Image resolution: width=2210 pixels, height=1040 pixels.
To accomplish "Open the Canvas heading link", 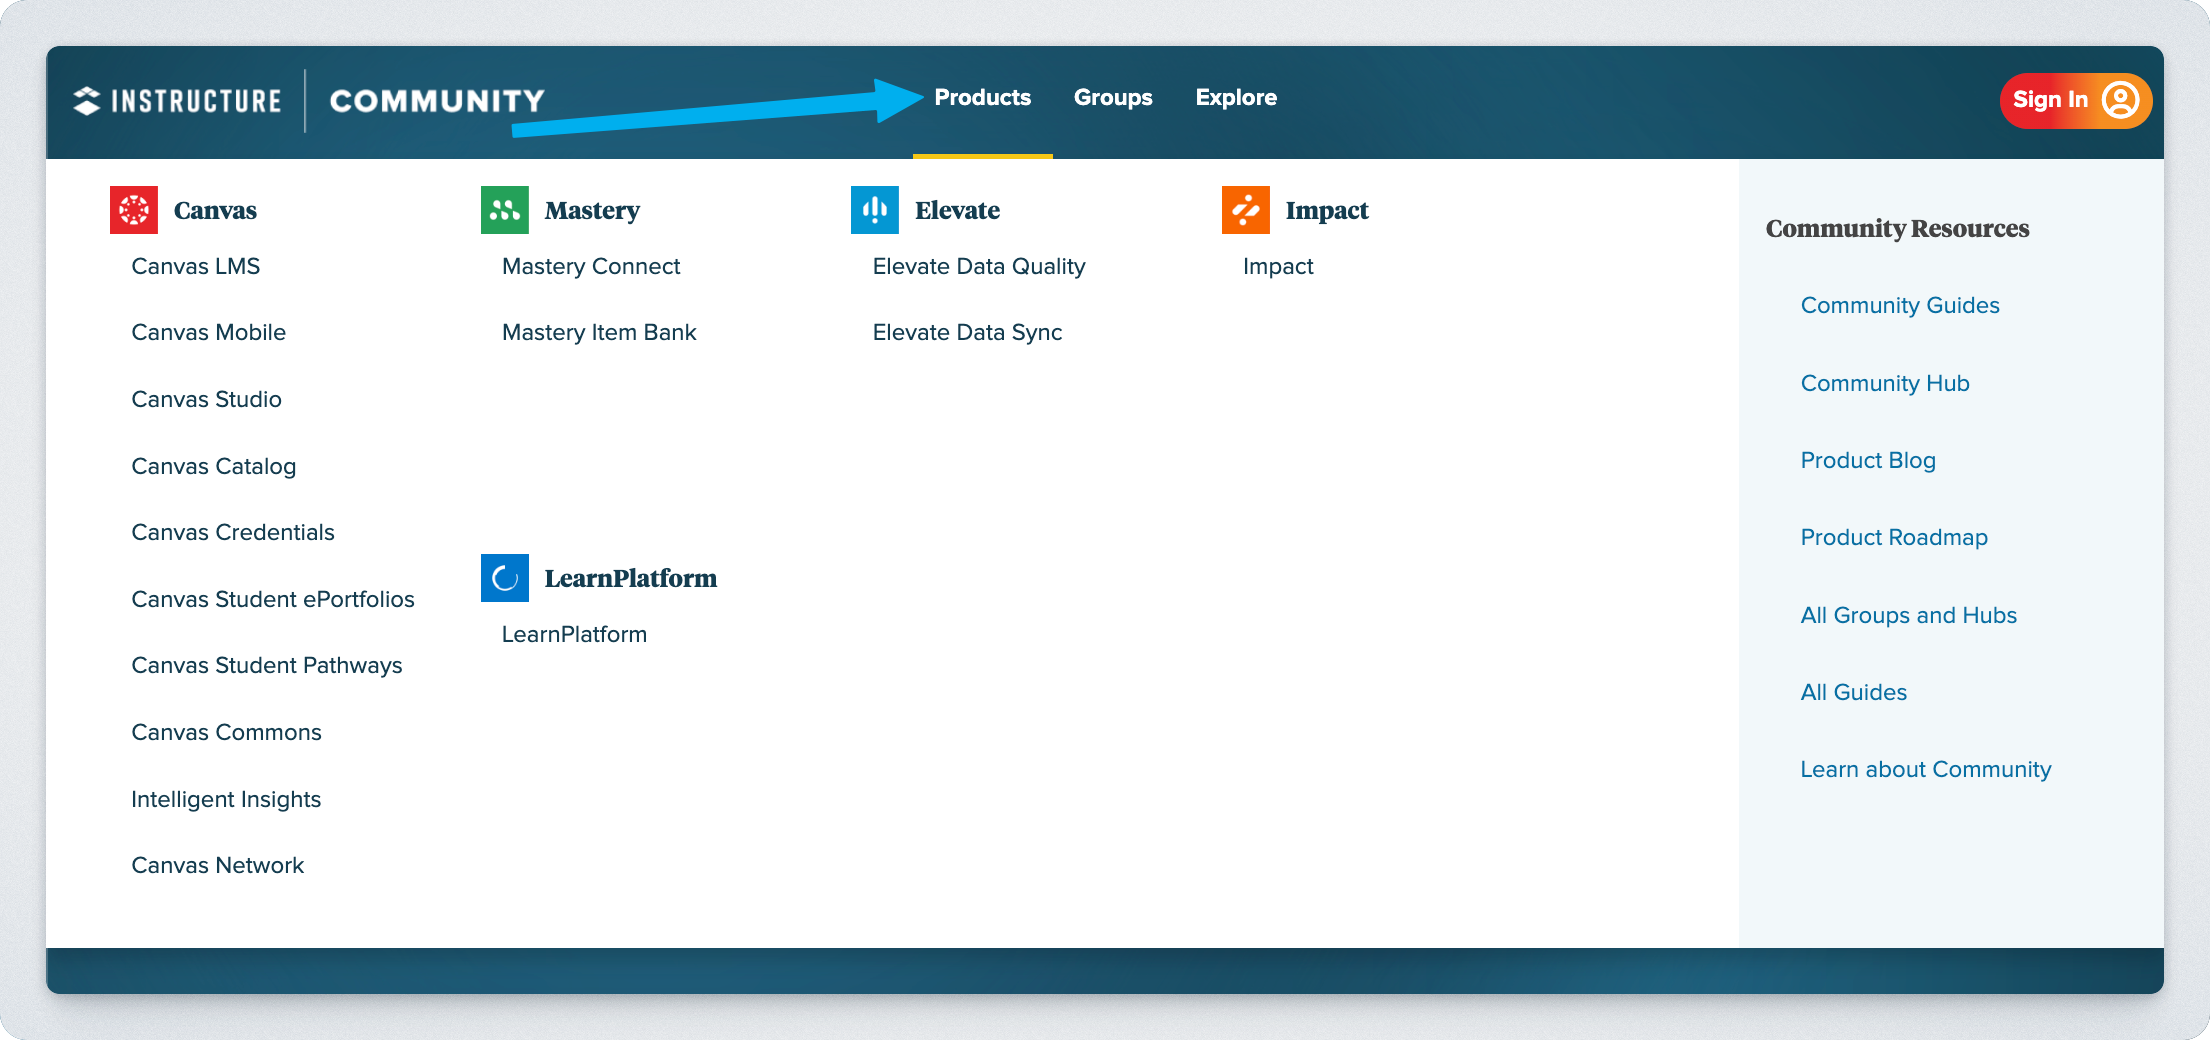I will (x=215, y=210).
